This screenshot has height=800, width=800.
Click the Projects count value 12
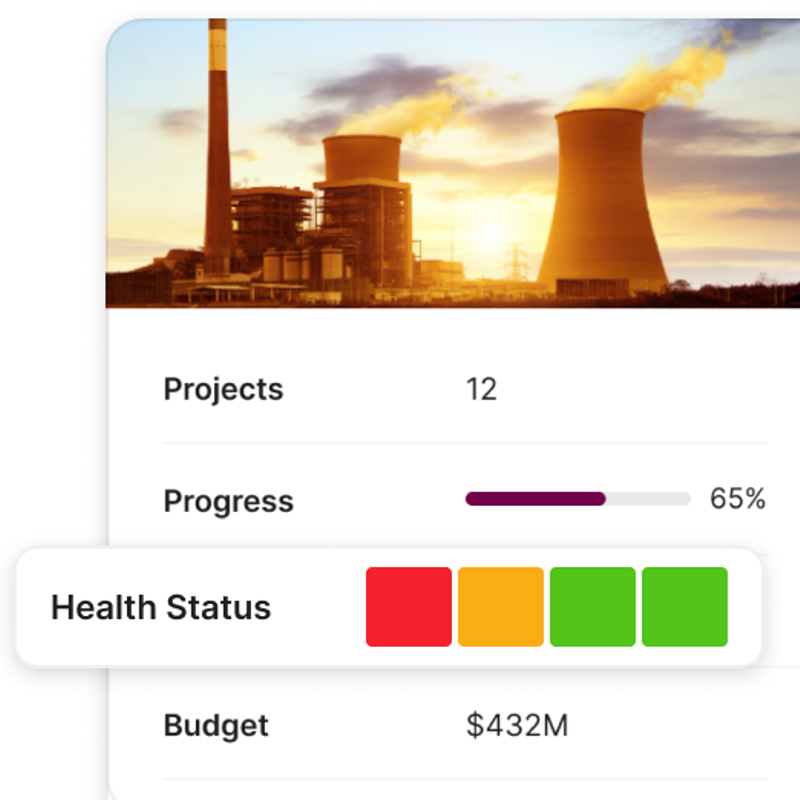point(481,388)
